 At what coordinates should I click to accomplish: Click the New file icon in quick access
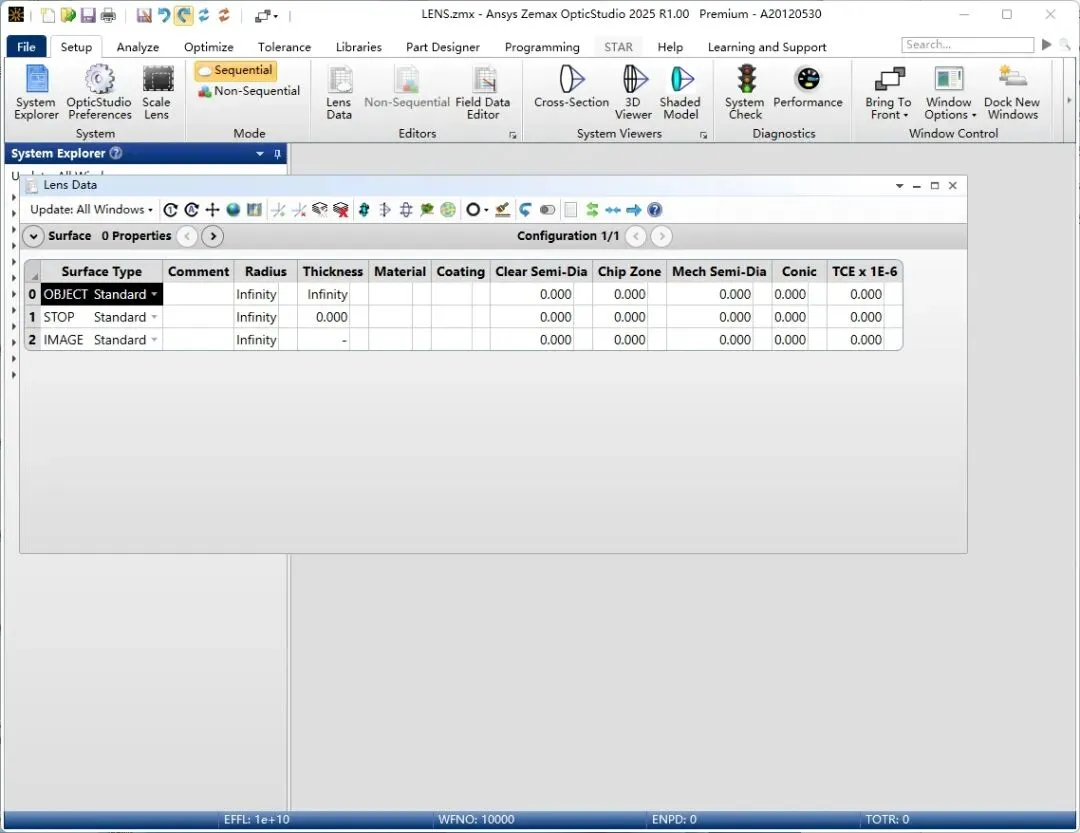point(48,15)
